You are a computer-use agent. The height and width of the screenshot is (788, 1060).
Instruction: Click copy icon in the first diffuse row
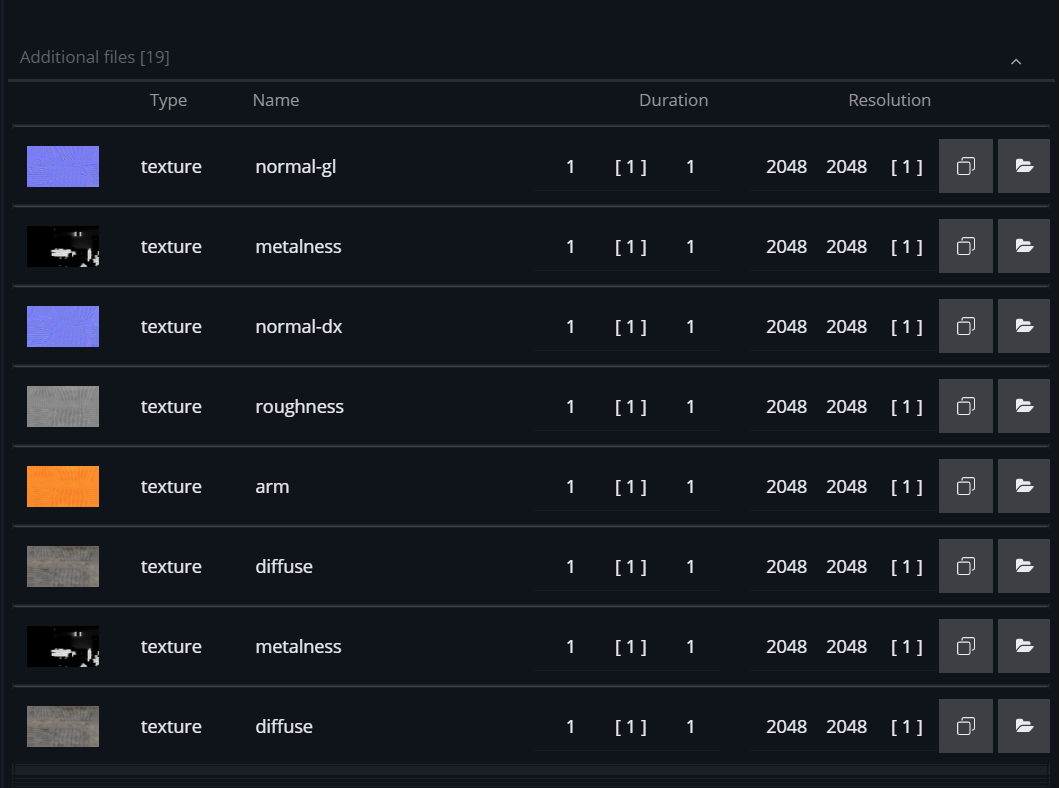point(965,566)
